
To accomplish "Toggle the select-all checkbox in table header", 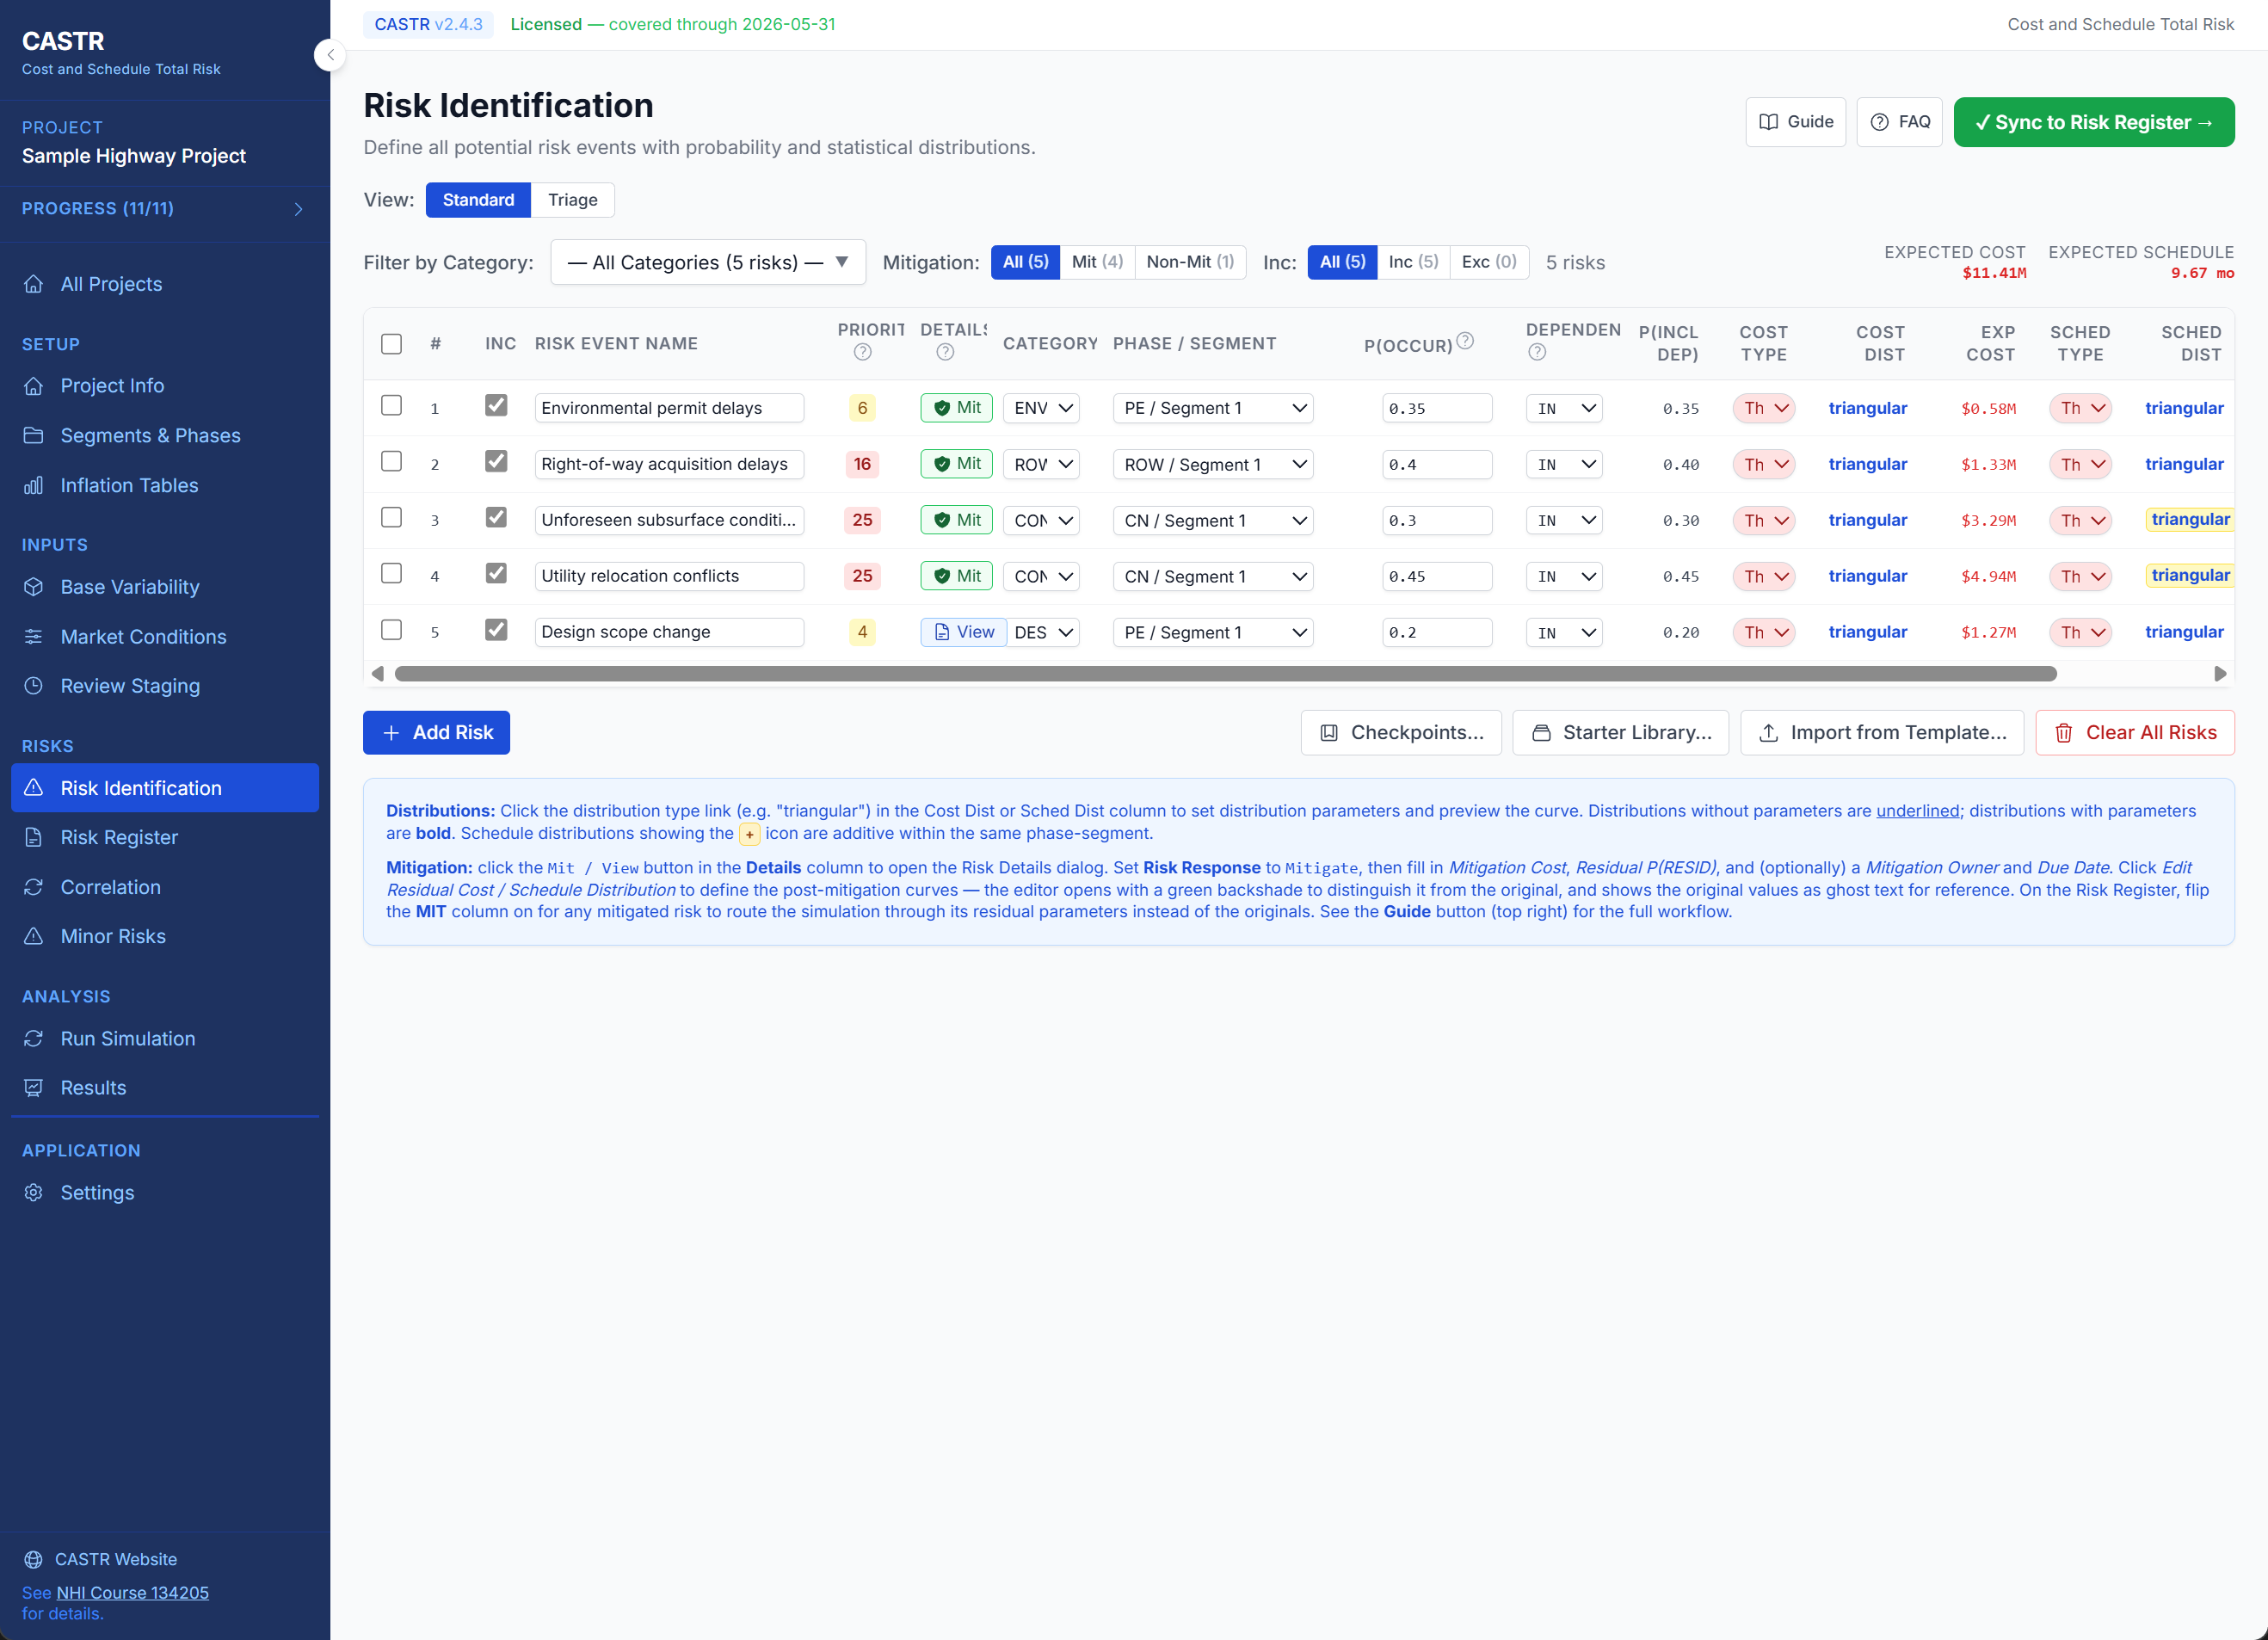I will 391,343.
